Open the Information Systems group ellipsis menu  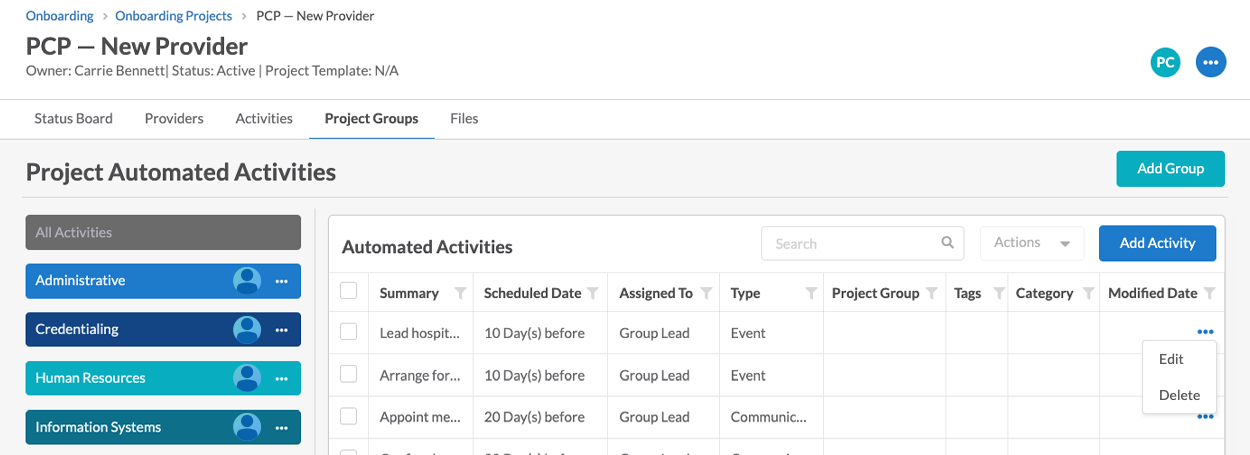point(282,428)
